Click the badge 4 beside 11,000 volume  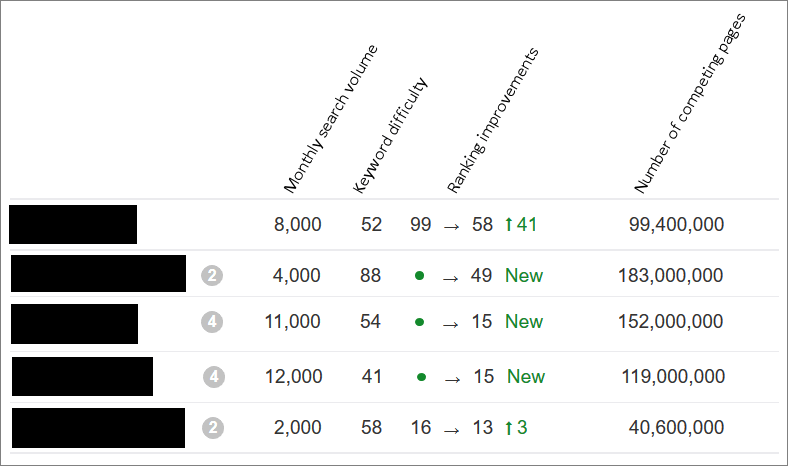click(x=212, y=322)
